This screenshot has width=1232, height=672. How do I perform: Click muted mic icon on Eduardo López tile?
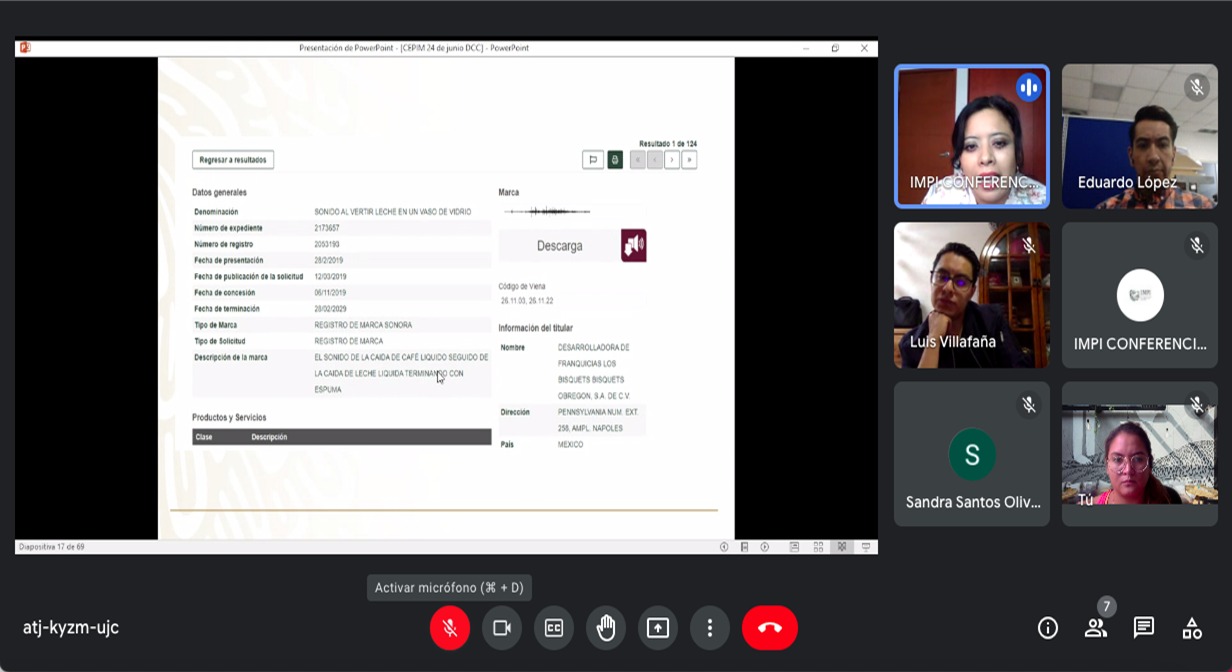coord(1196,87)
